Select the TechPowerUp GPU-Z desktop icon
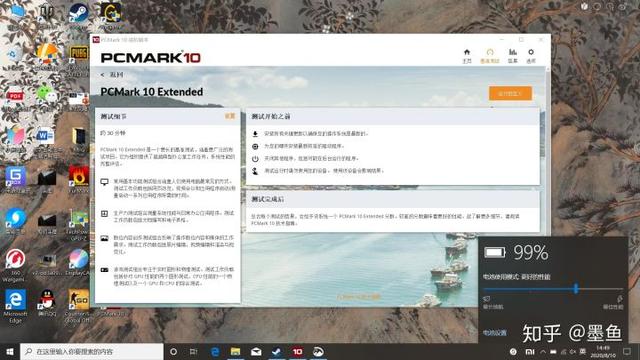Image resolution: width=640 pixels, height=360 pixels. 78,224
